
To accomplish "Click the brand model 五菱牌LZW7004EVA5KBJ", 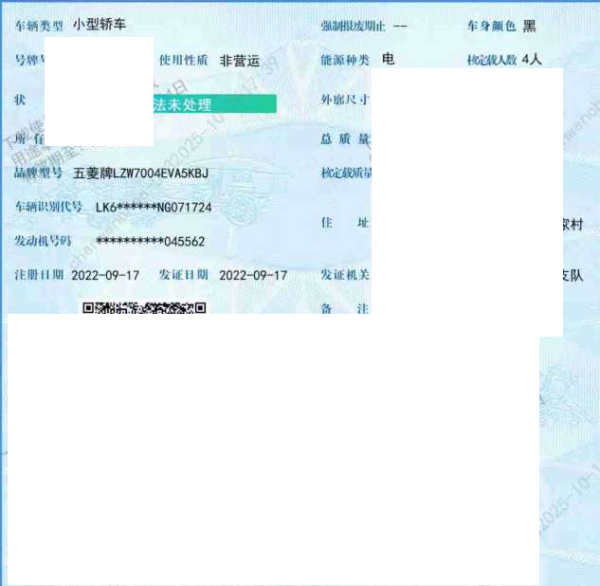I will pyautogui.click(x=141, y=173).
